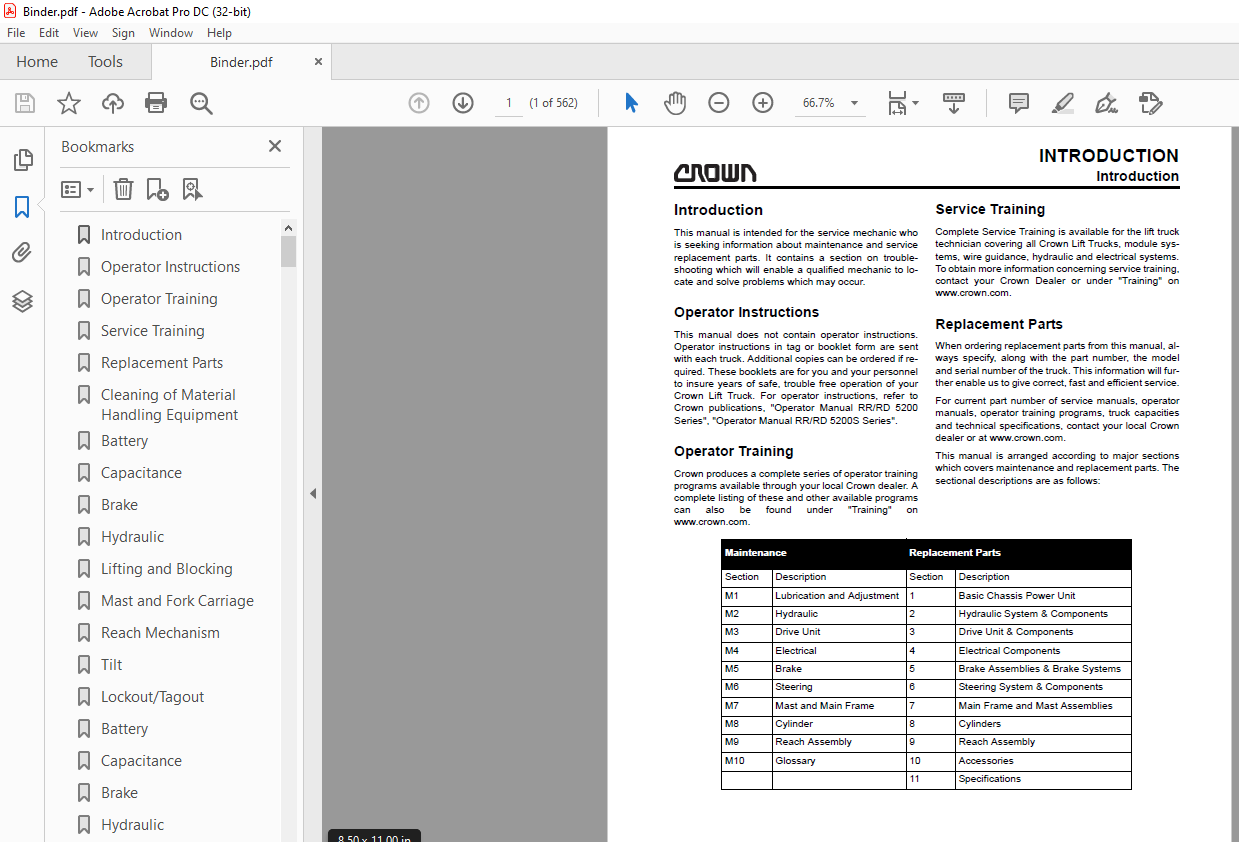
Task: Switch to the Home tab
Action: click(37, 62)
